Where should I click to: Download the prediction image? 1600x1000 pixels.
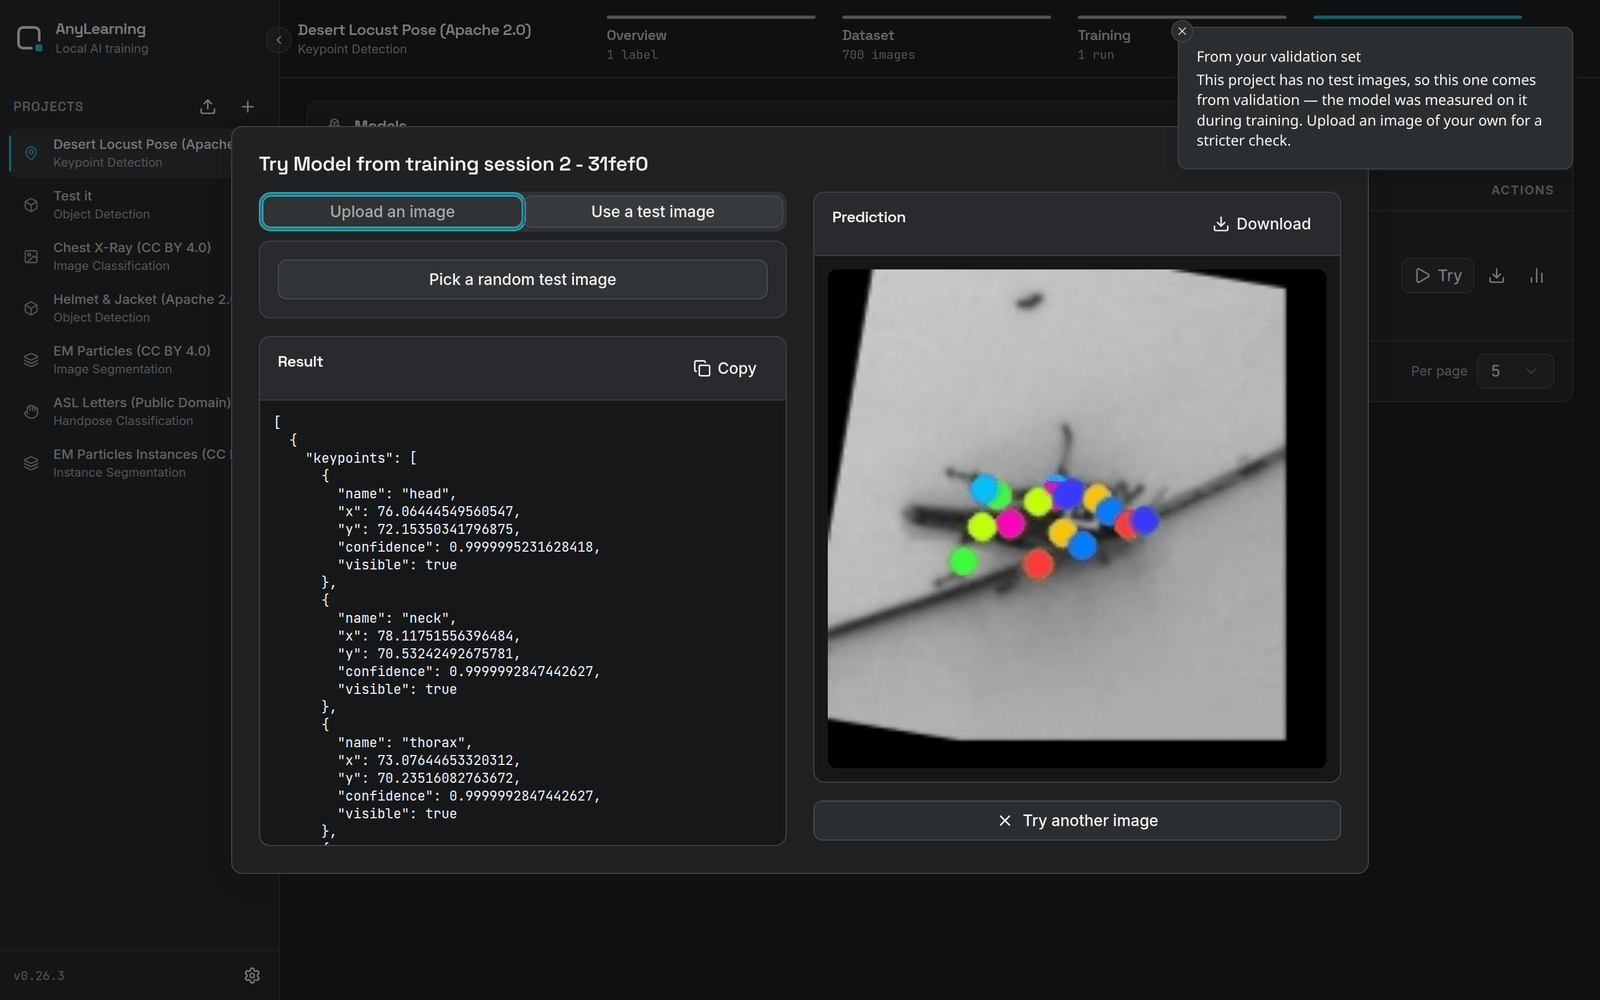1262,224
